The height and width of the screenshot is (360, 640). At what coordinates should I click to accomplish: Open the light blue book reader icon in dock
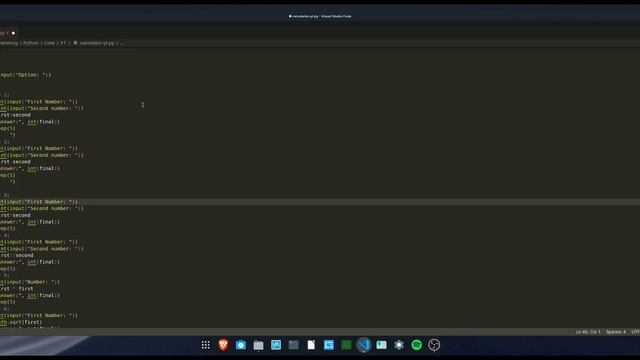pos(382,345)
